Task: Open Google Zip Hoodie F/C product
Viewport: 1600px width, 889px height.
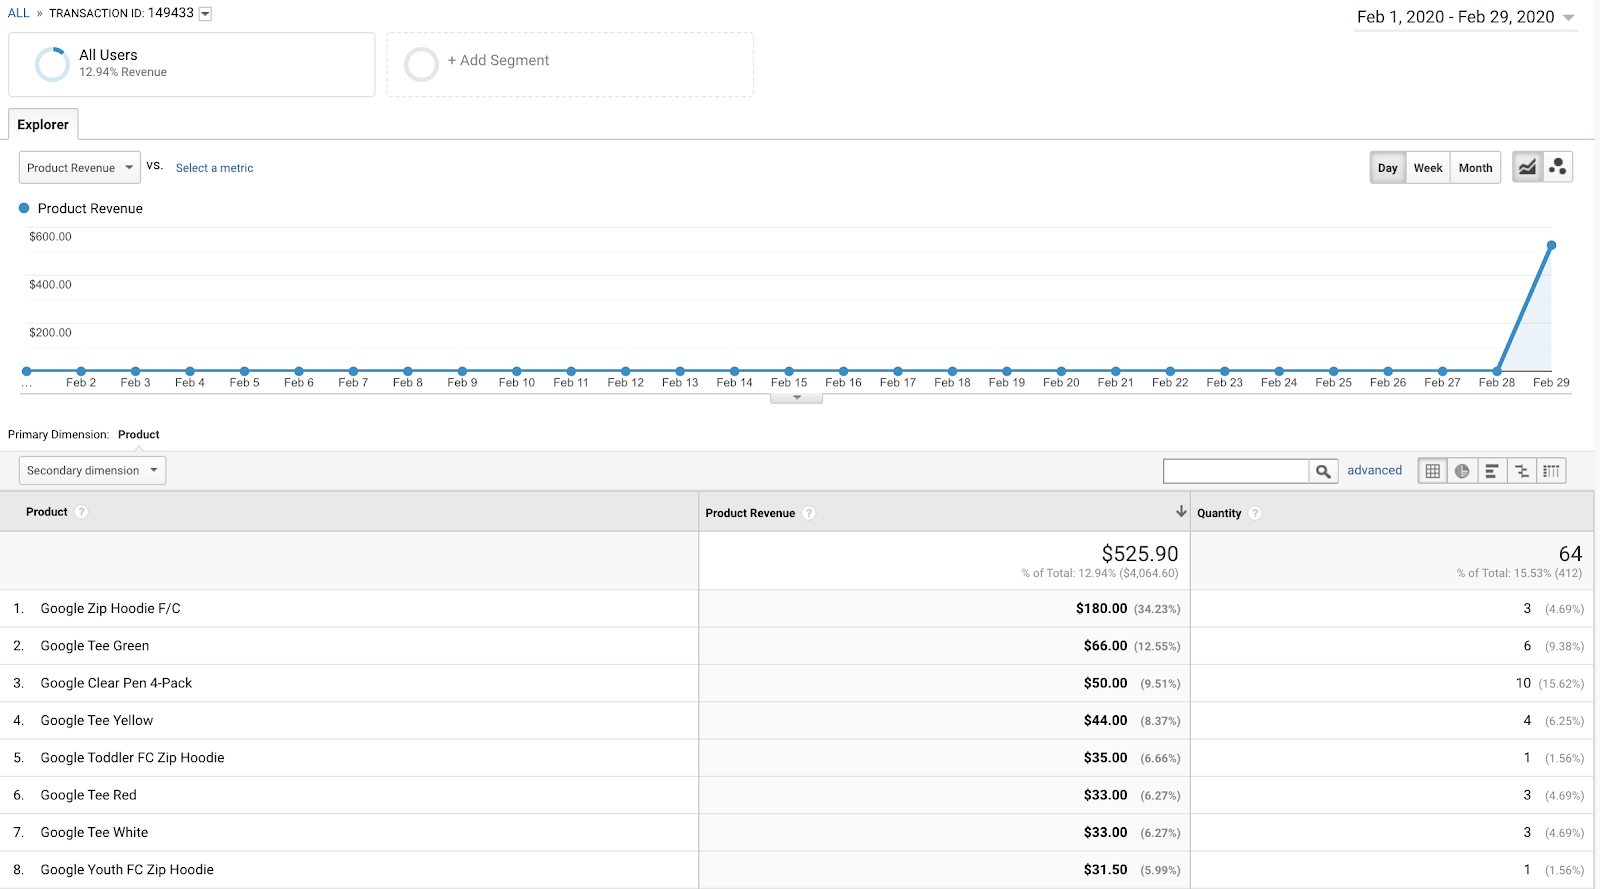Action: (x=110, y=608)
